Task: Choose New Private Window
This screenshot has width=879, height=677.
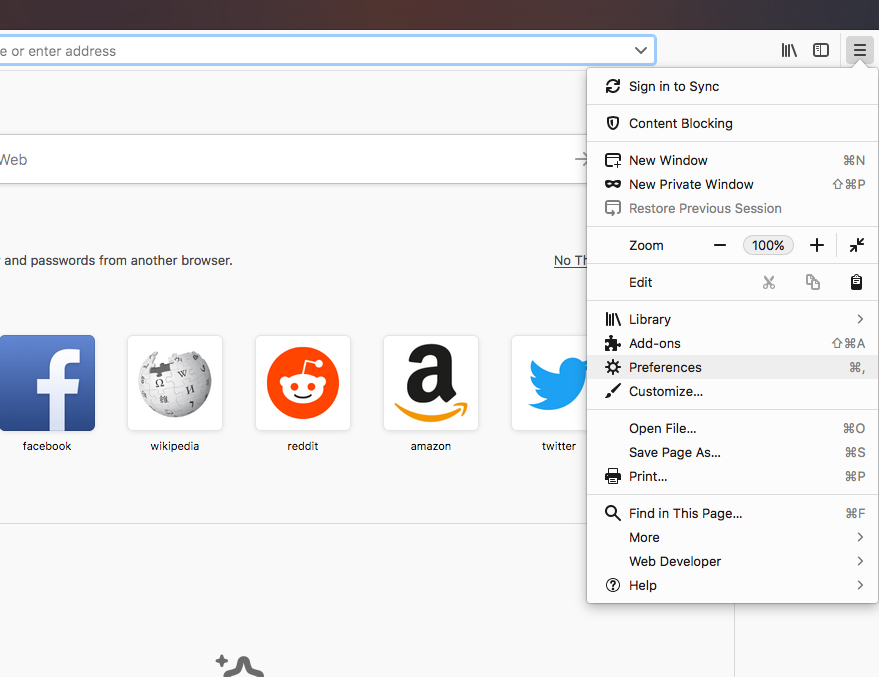Action: click(732, 184)
